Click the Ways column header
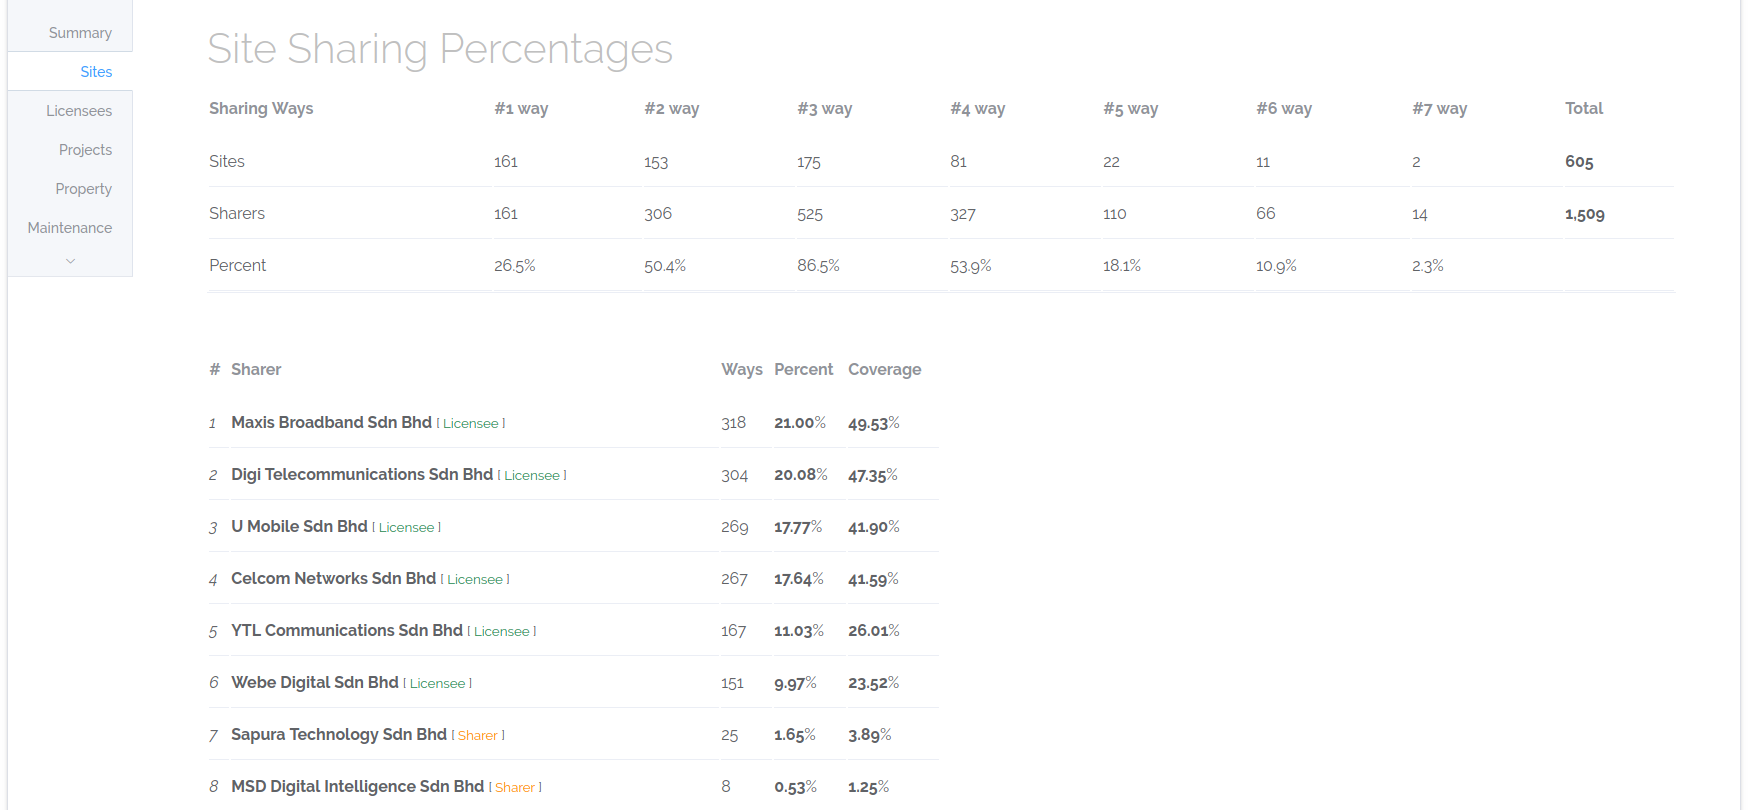Viewport: 1749px width, 810px height. 742,369
